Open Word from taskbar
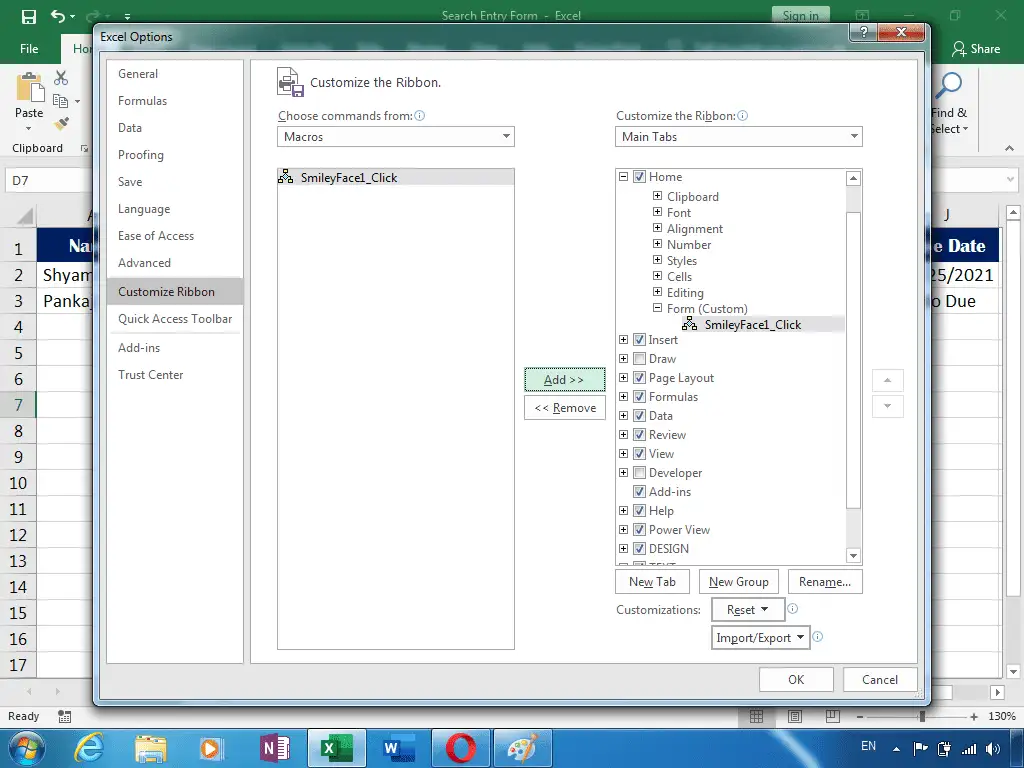Viewport: 1024px width, 768px height. 398,748
